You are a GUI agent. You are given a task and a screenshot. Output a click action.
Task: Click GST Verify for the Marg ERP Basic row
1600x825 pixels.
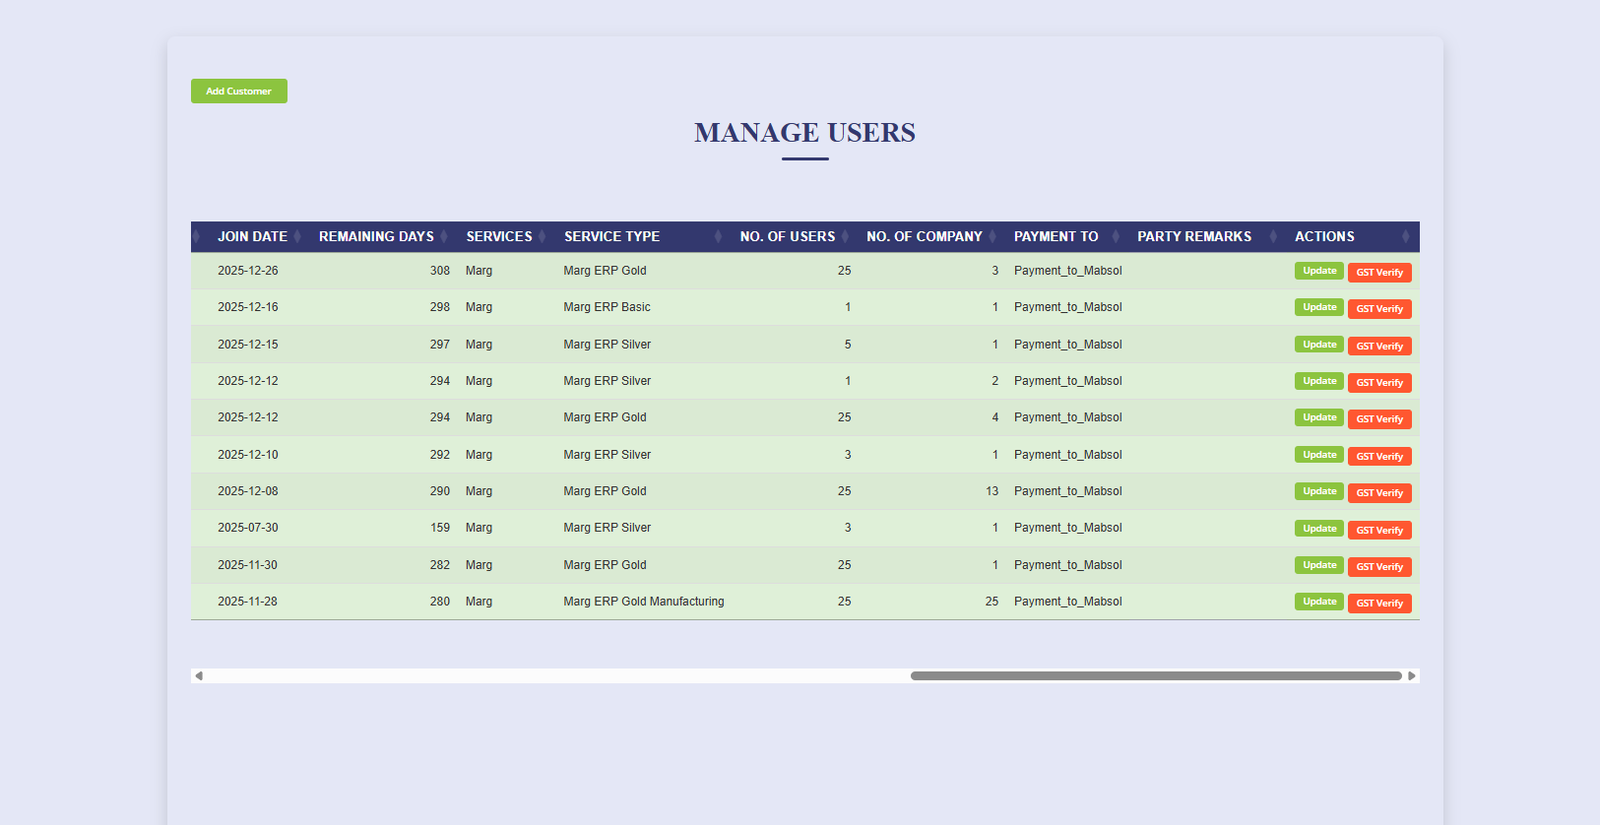[x=1379, y=309]
